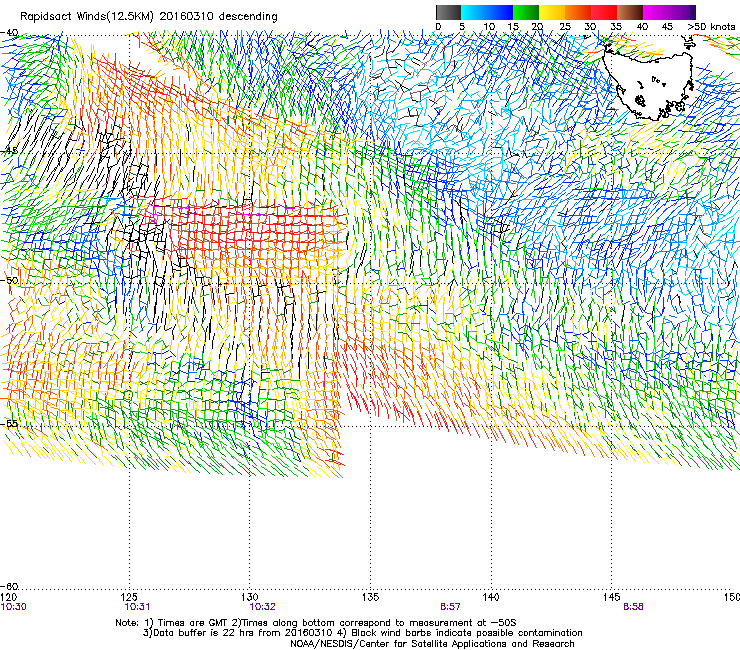Click the purple '10:32' time stamp
This screenshot has width=740, height=650.
pos(262,607)
